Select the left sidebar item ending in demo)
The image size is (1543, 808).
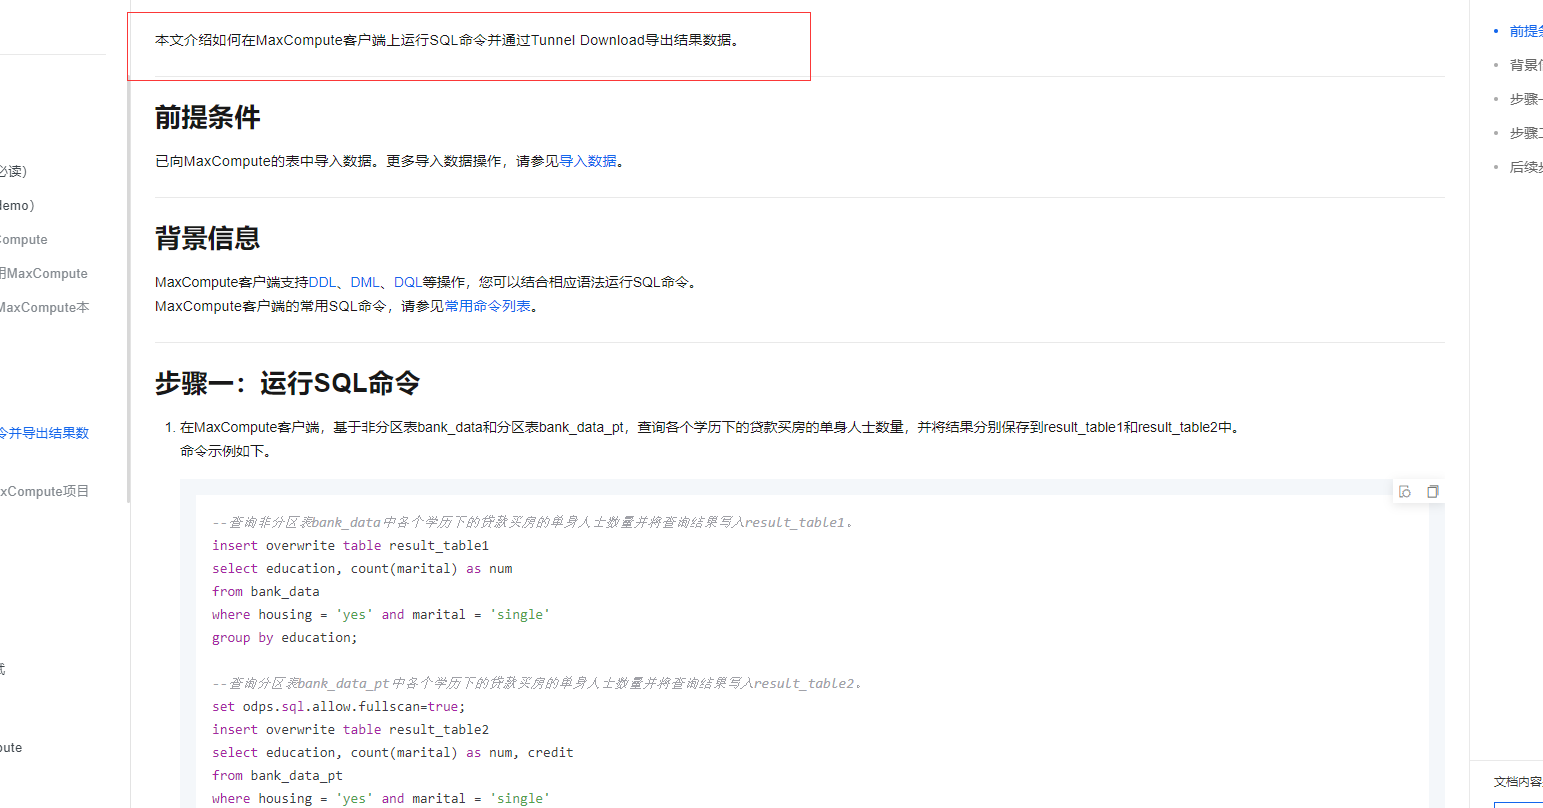[17, 205]
